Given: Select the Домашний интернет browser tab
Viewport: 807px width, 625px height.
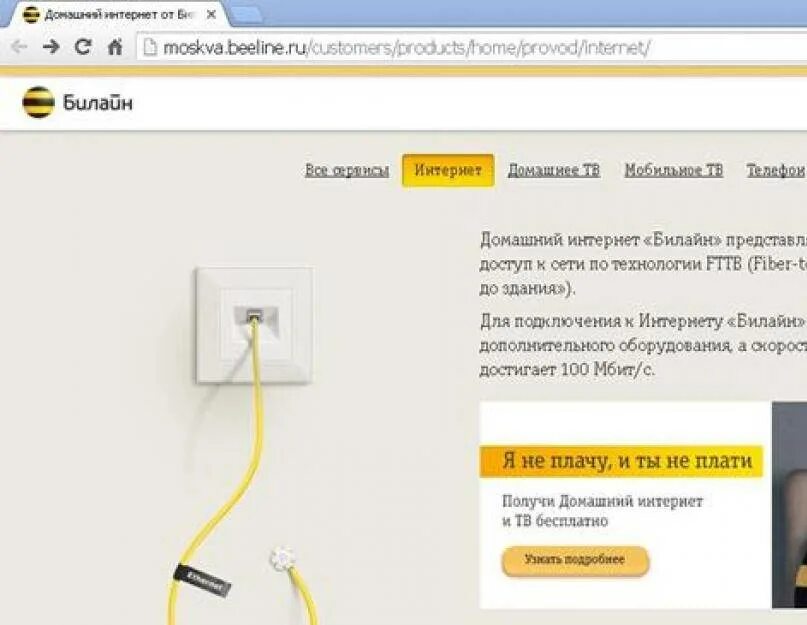Looking at the screenshot, I should [x=116, y=15].
